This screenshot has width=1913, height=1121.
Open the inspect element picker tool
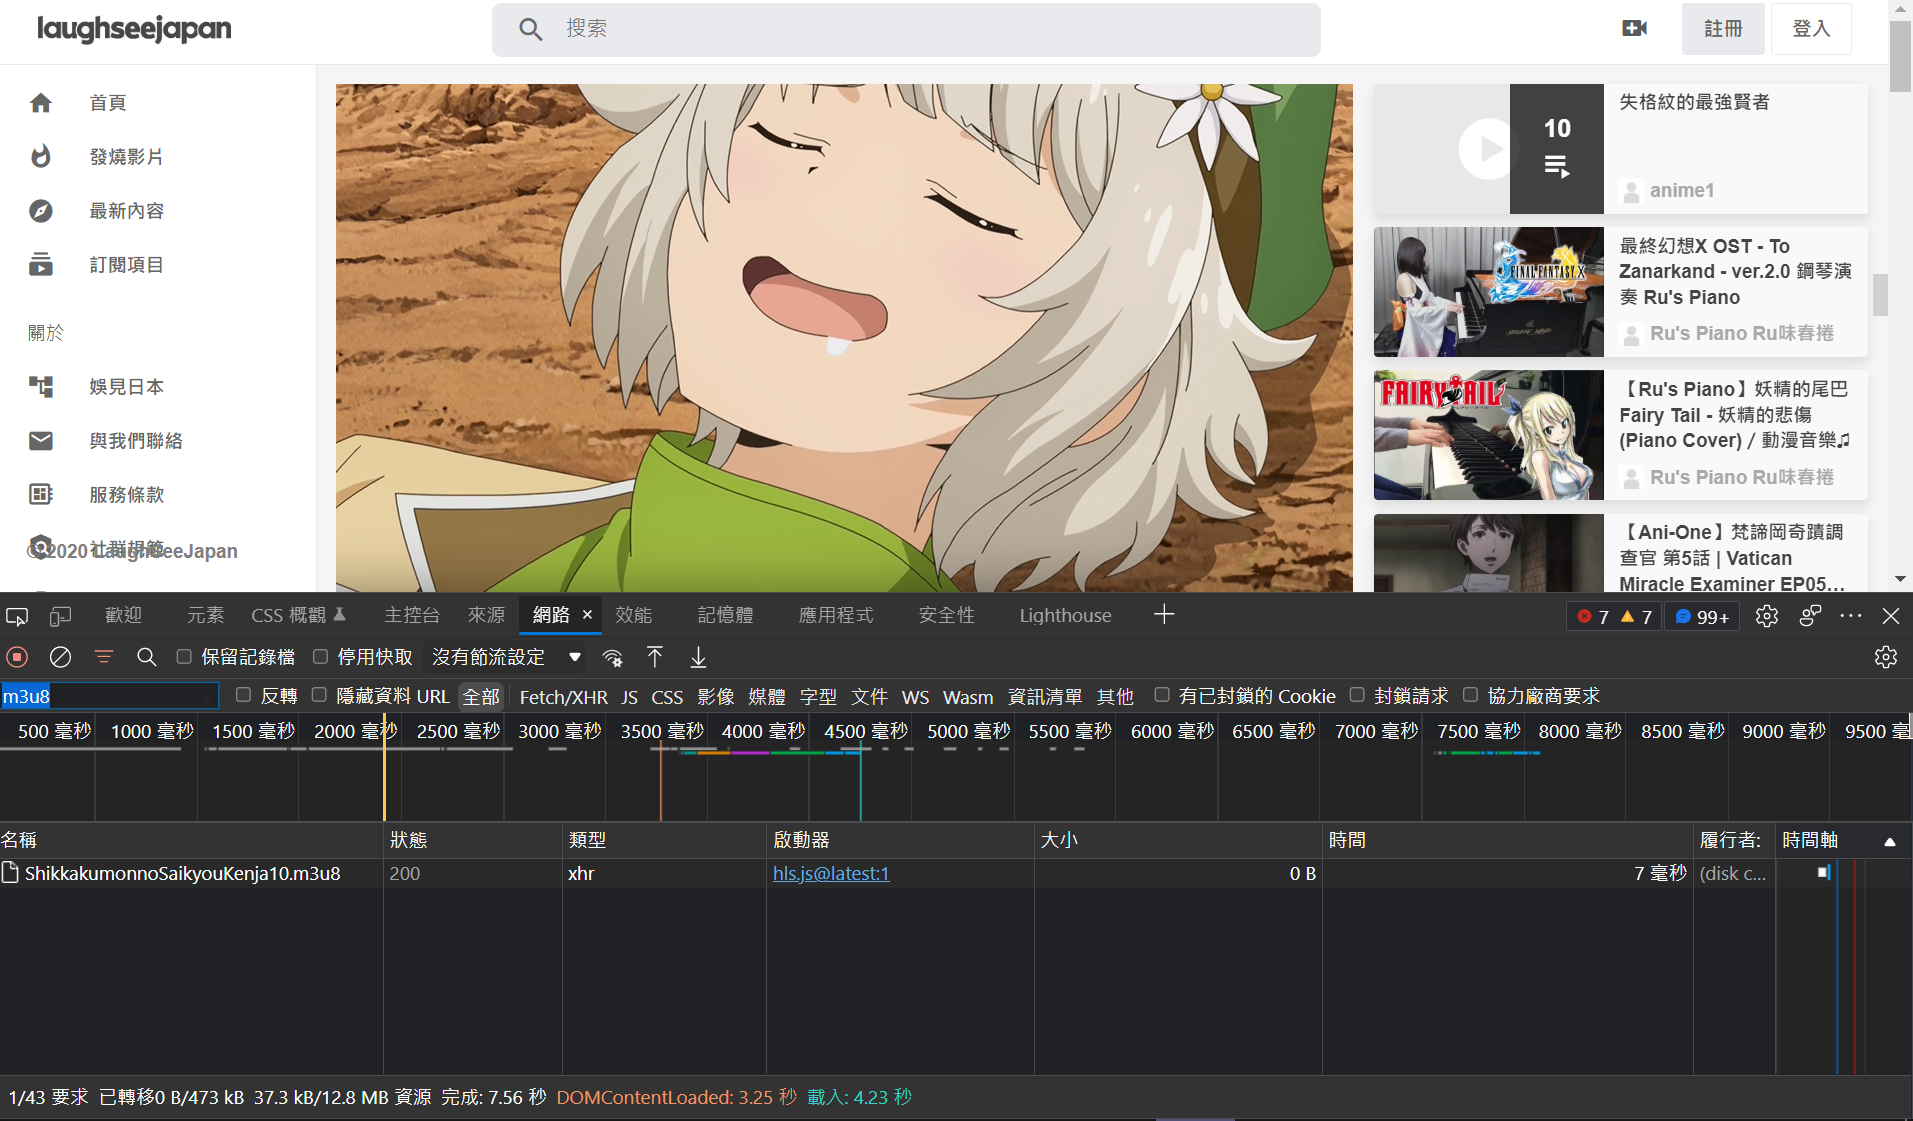tap(17, 616)
